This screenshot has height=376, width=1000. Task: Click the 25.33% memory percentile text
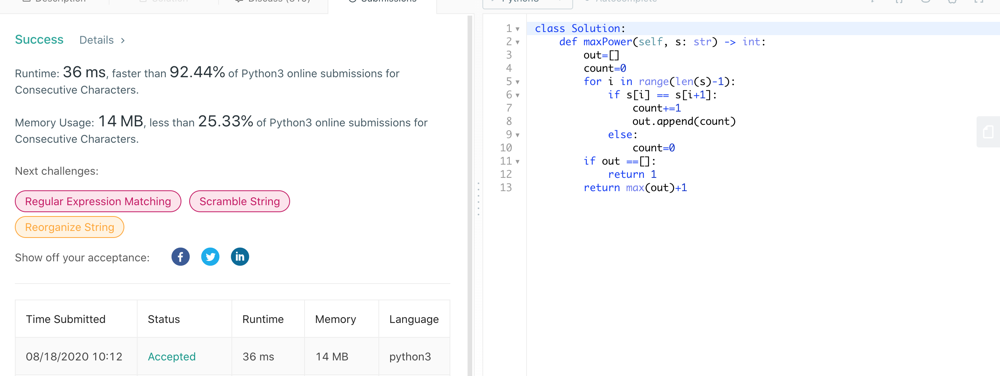click(226, 121)
